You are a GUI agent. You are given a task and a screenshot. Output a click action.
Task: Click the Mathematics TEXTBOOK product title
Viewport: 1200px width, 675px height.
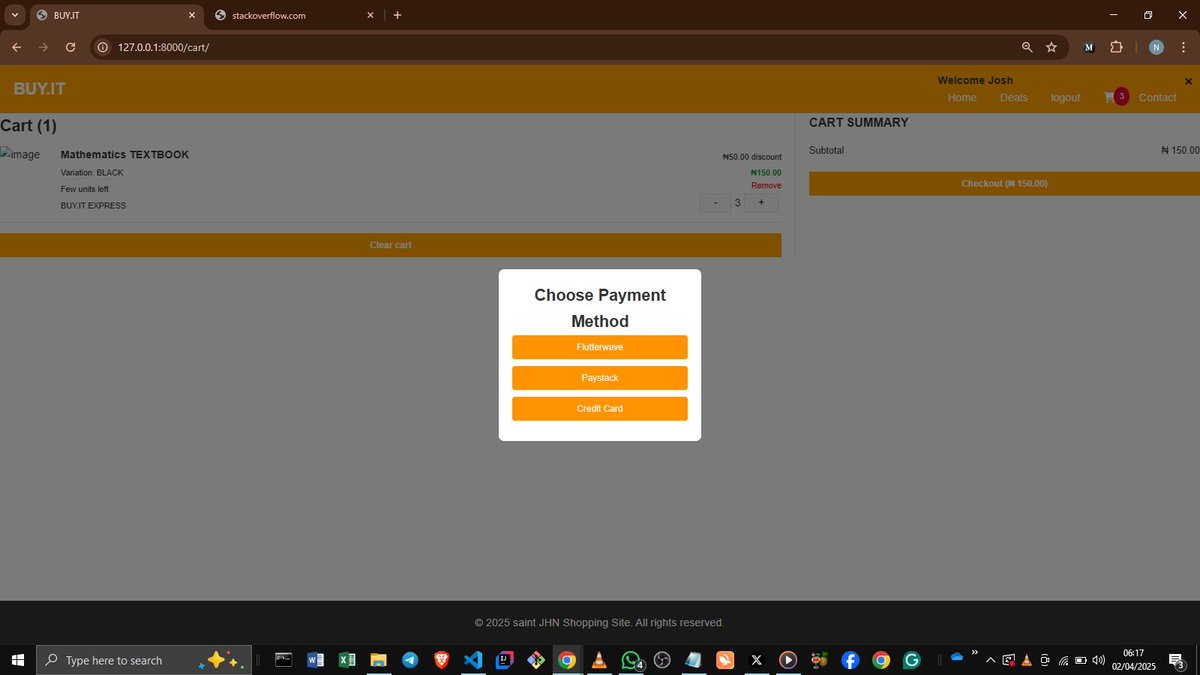point(125,154)
